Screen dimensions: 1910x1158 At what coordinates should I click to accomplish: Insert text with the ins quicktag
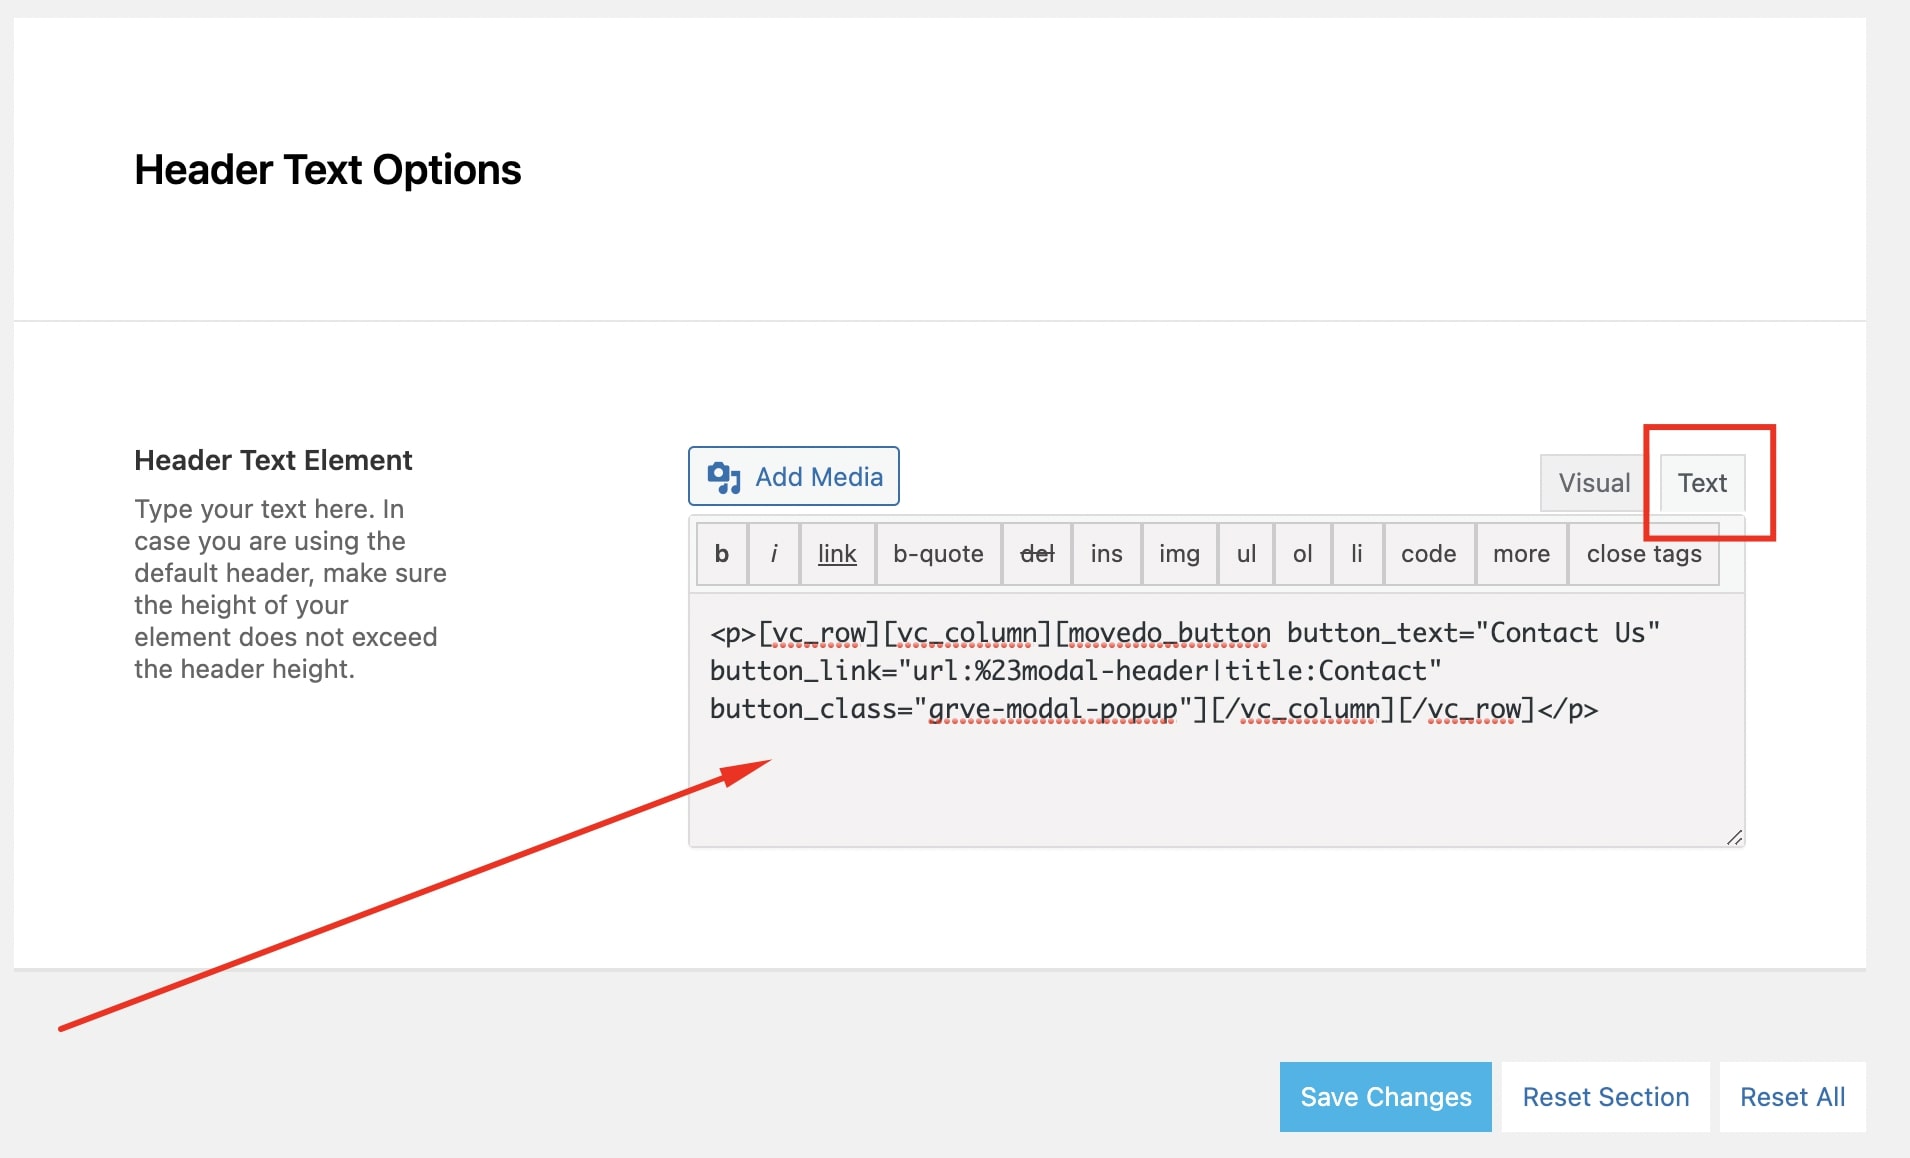1105,553
